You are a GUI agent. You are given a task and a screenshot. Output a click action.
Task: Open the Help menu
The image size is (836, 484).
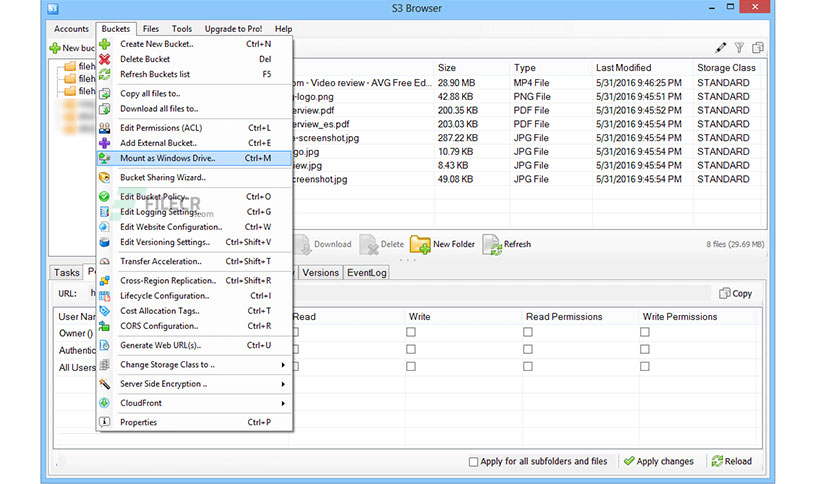pyautogui.click(x=283, y=29)
